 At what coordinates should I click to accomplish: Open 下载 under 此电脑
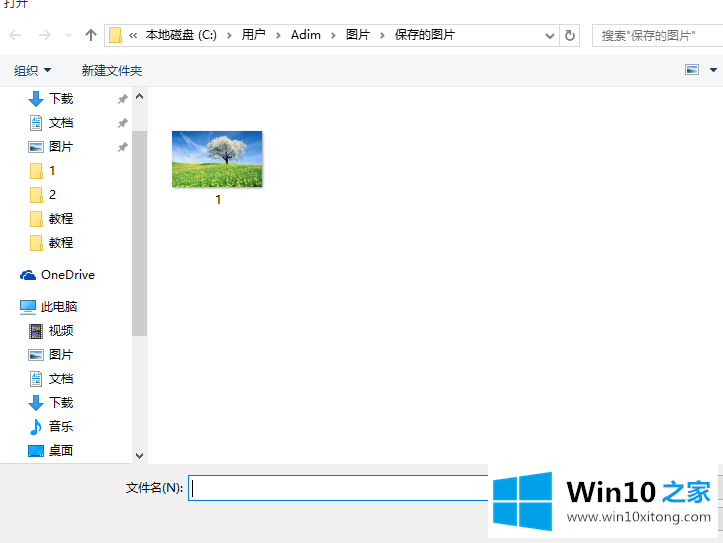61,402
